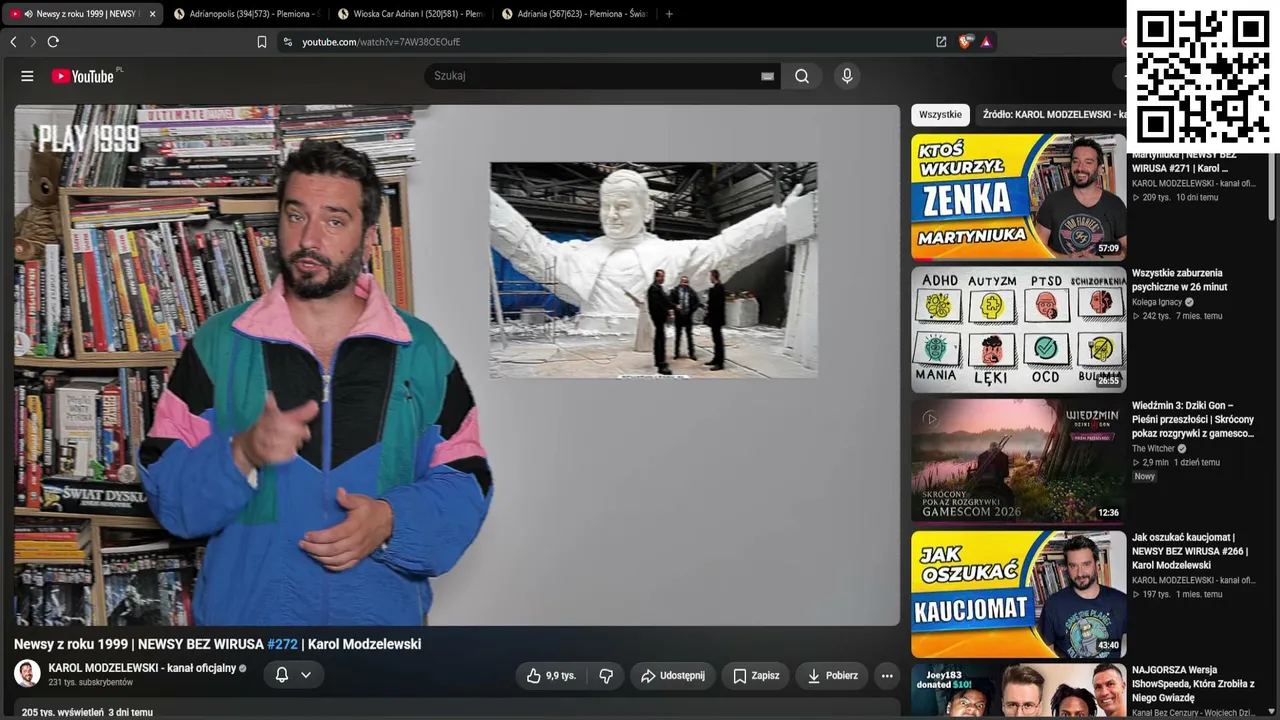The image size is (1280, 720).
Task: Open Karol Modzelewski channel avatar
Action: click(x=27, y=673)
